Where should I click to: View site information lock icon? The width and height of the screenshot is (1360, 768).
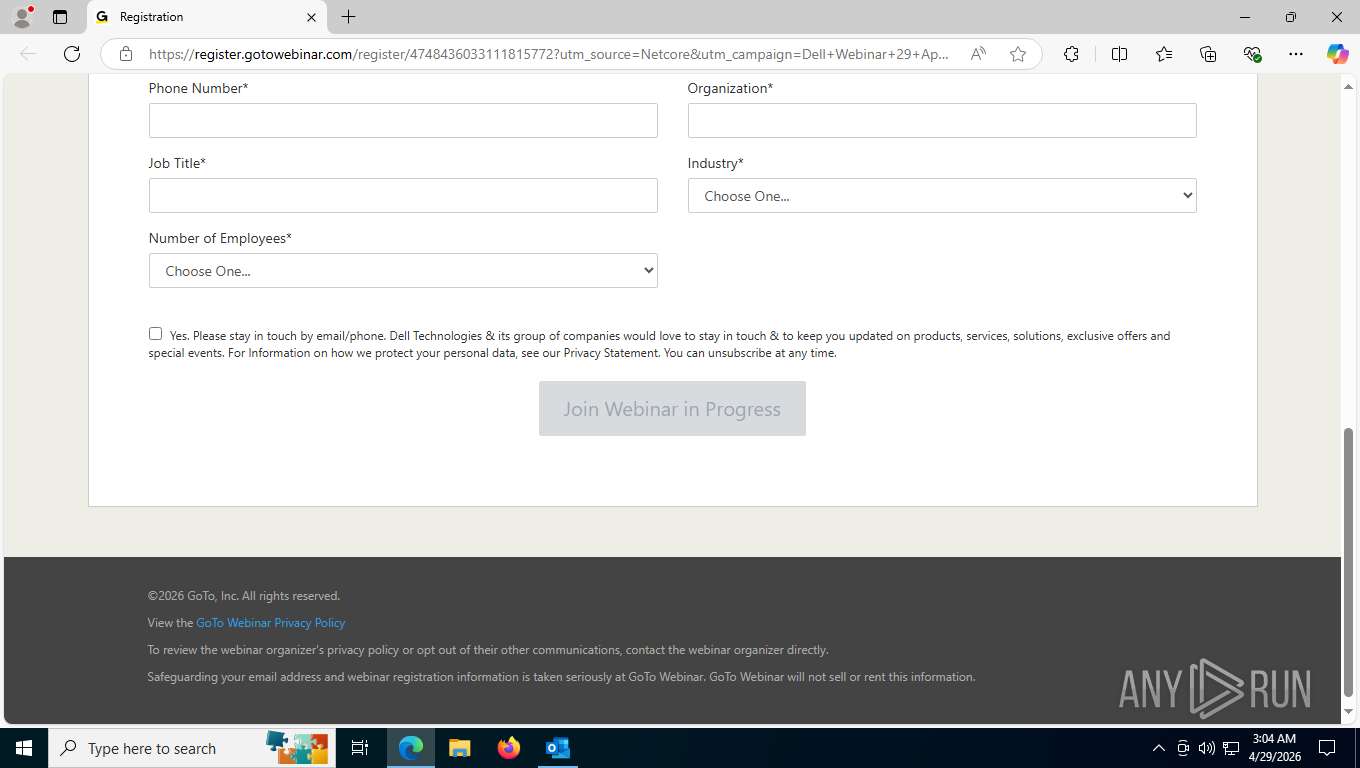125,54
